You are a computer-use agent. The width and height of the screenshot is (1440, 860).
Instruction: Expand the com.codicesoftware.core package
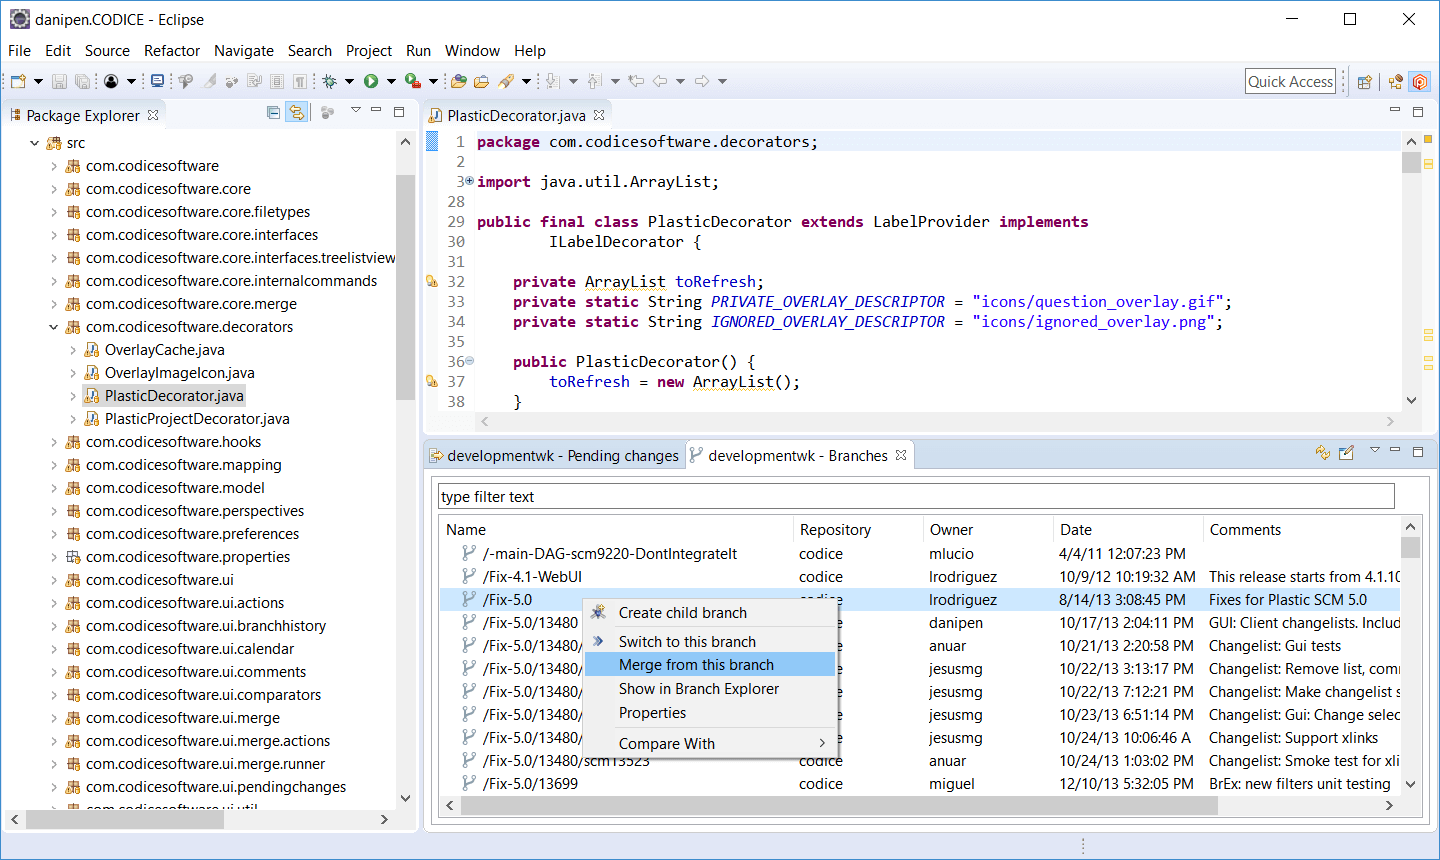tap(54, 189)
